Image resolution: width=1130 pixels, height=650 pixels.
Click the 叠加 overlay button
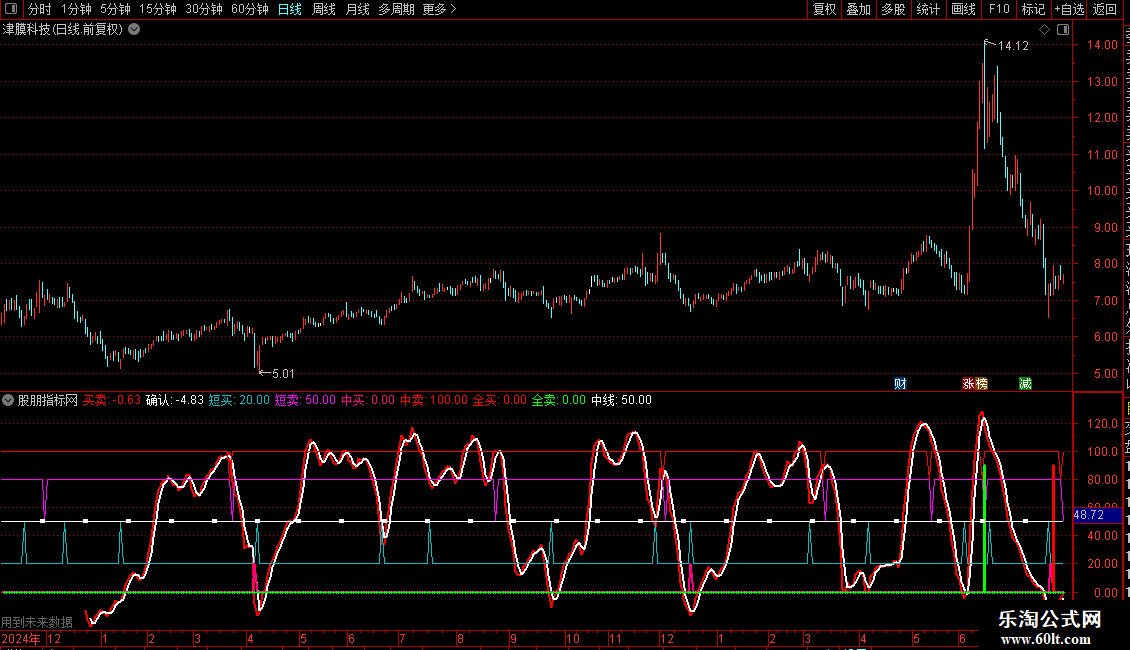[859, 9]
